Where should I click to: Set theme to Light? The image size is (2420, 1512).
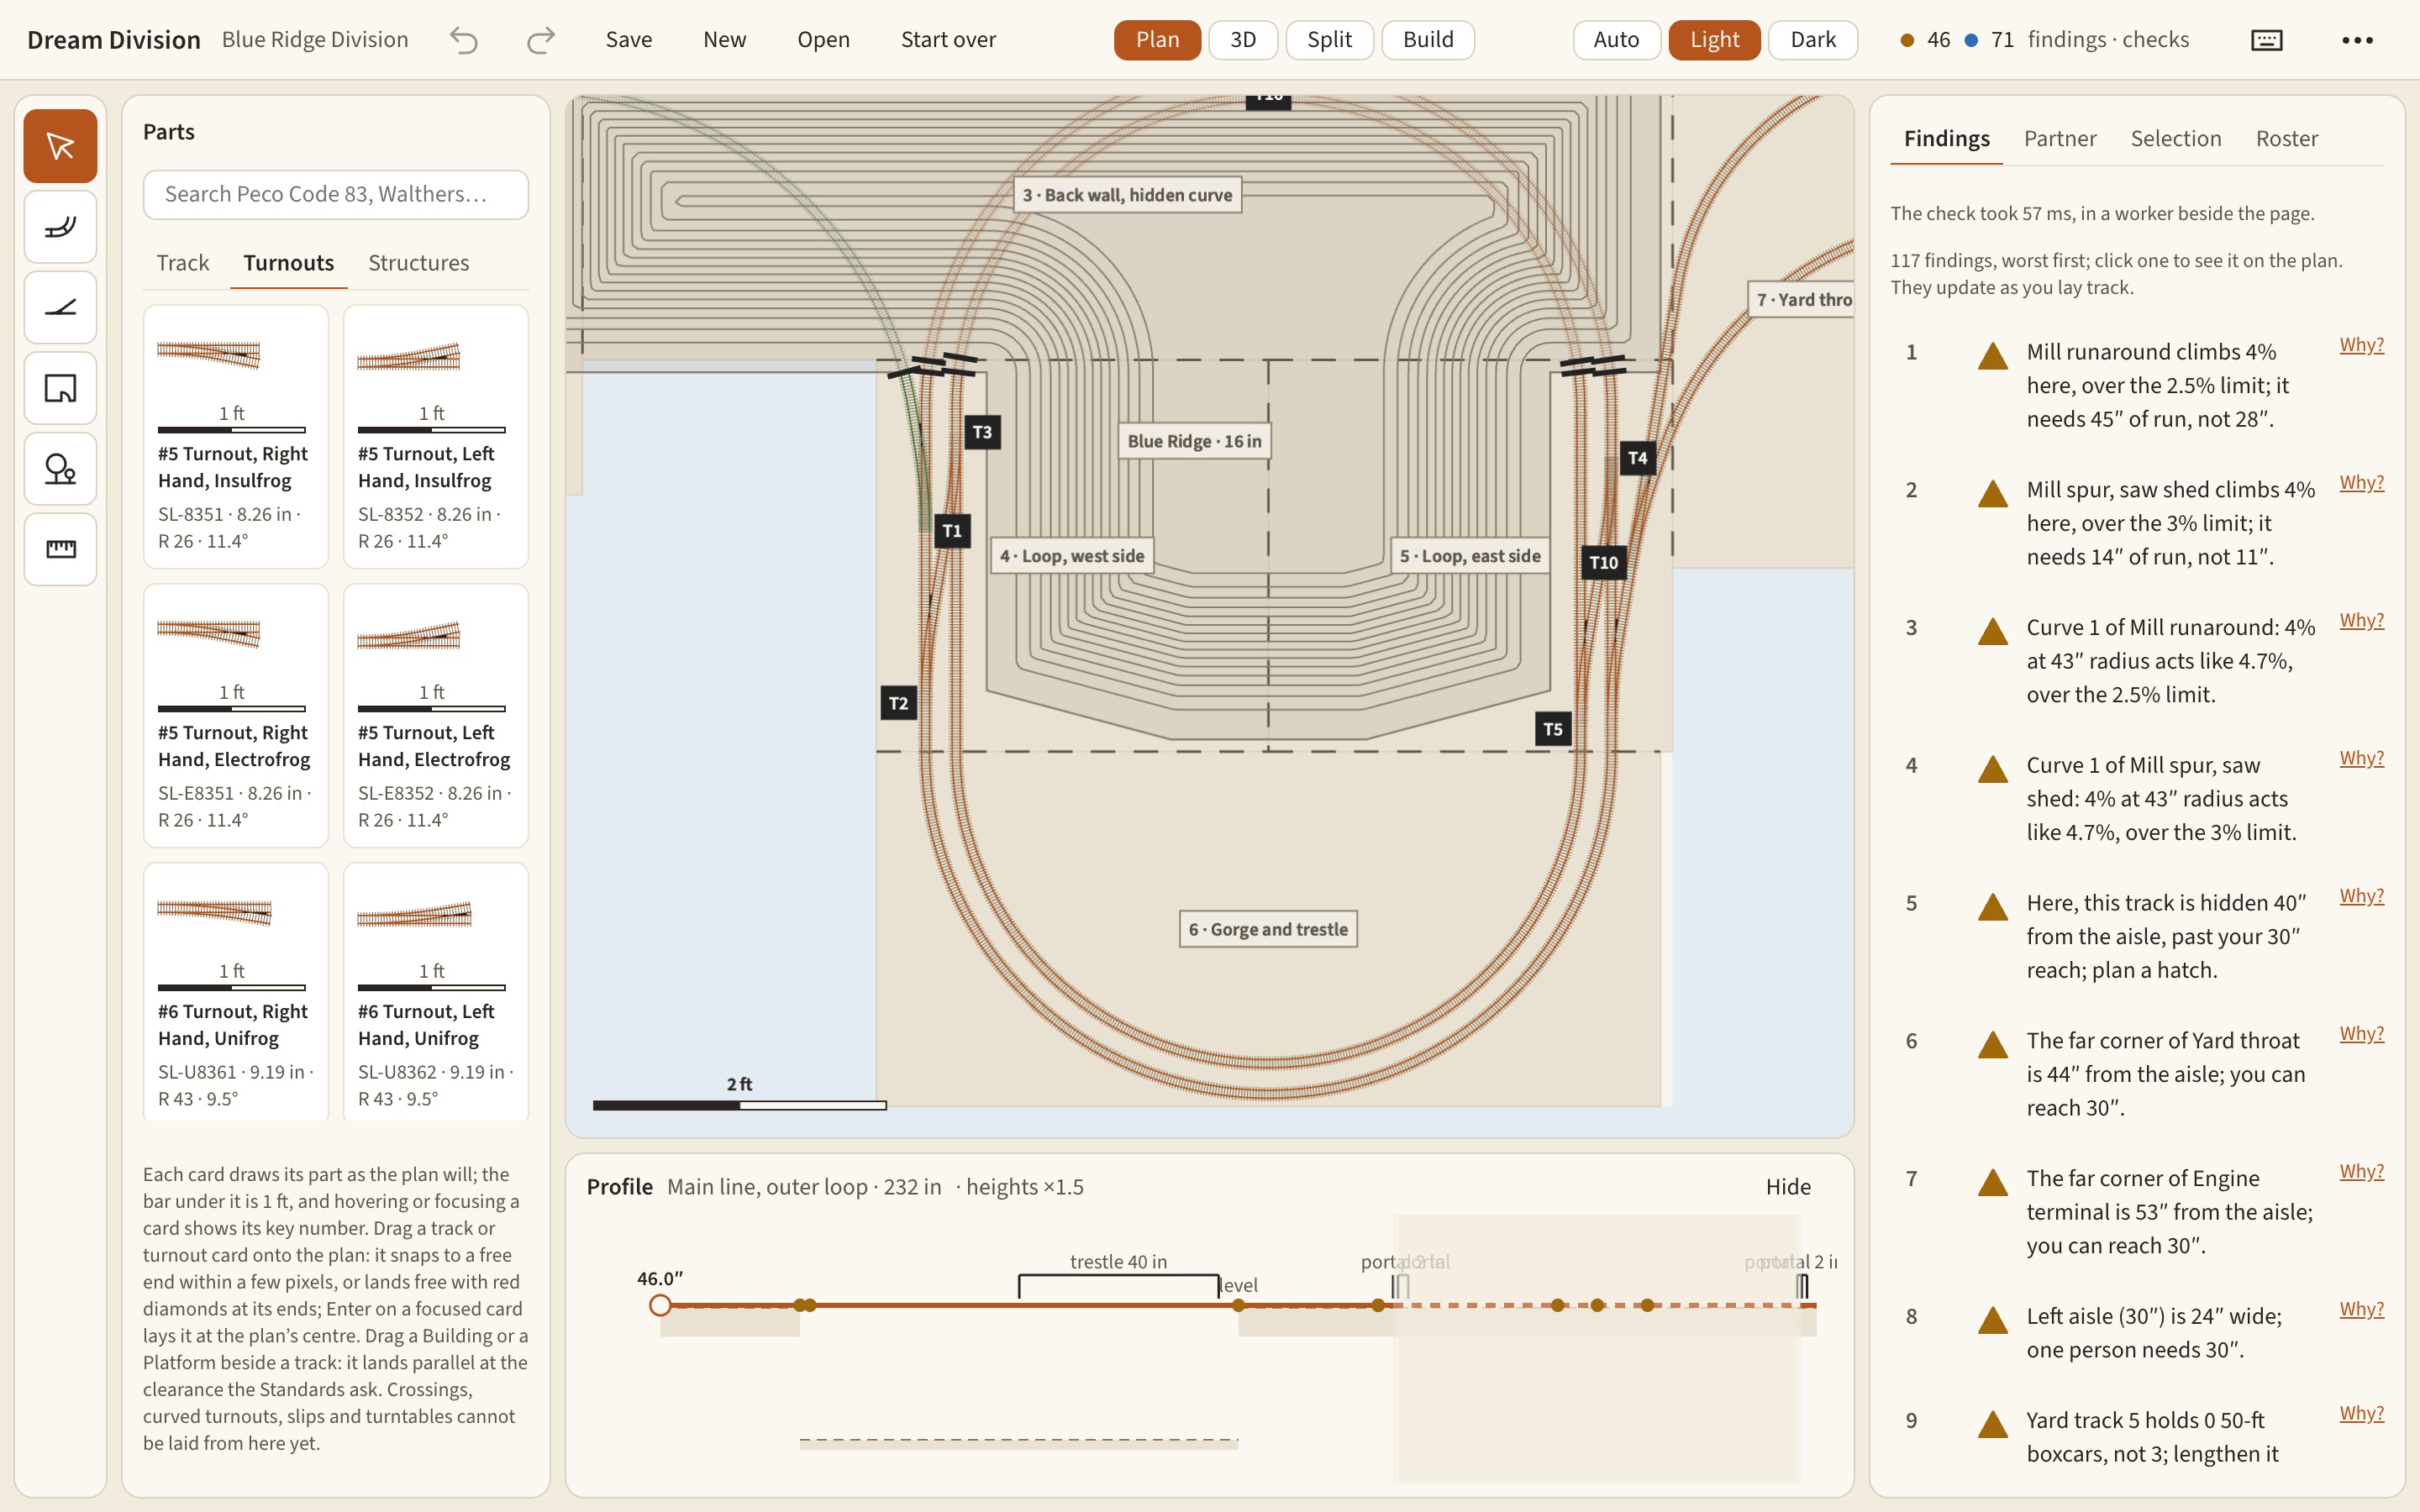1714,40
